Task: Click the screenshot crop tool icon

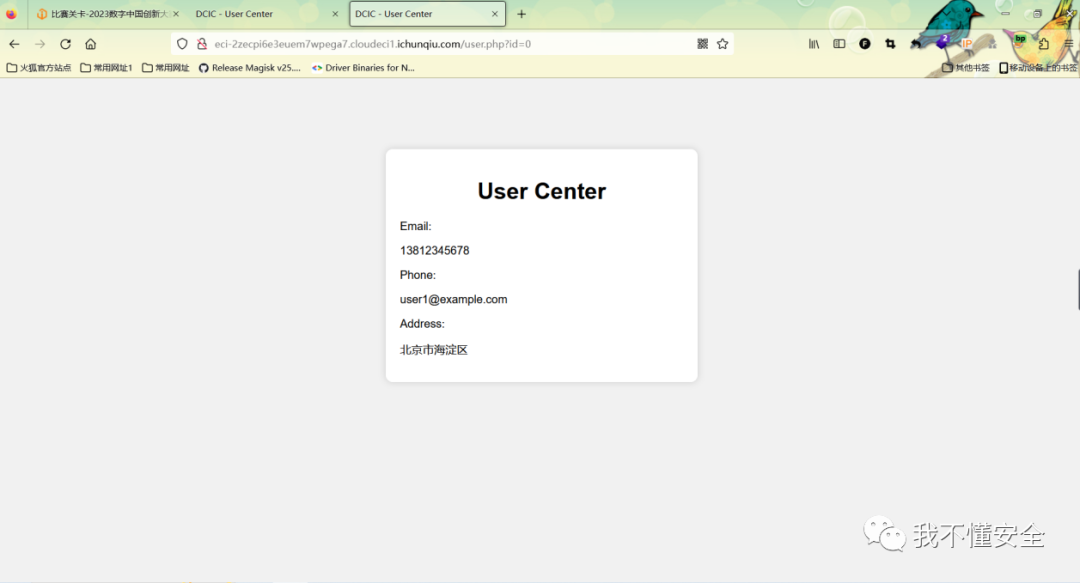Action: (890, 44)
